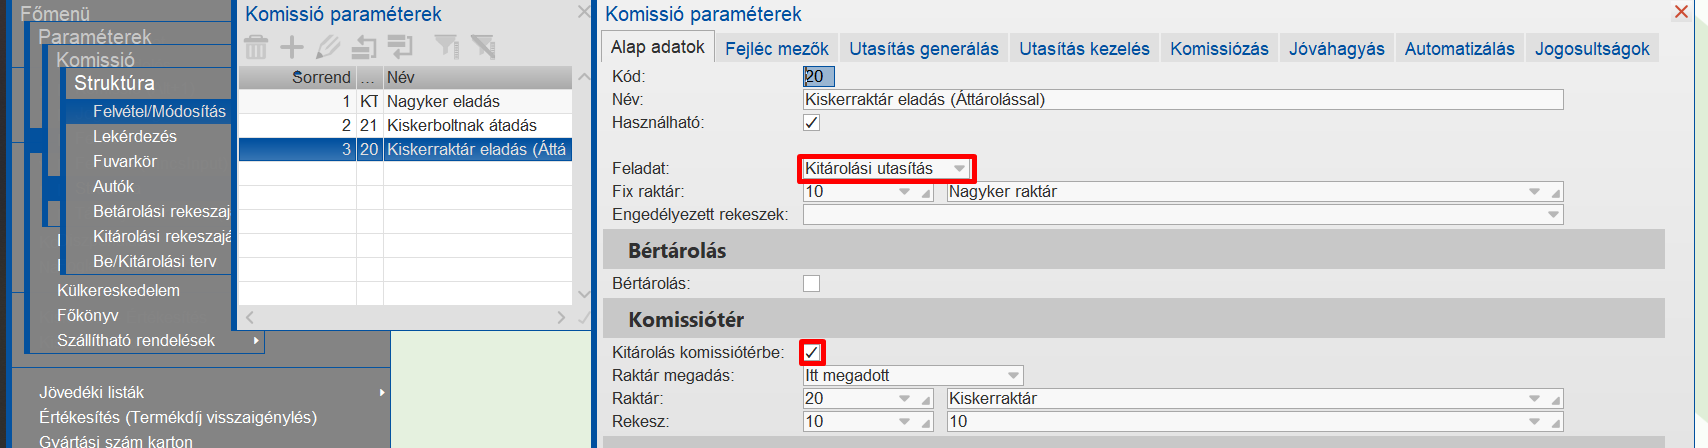Click the Sorrend column header
The image size is (1708, 448).
[x=321, y=77]
